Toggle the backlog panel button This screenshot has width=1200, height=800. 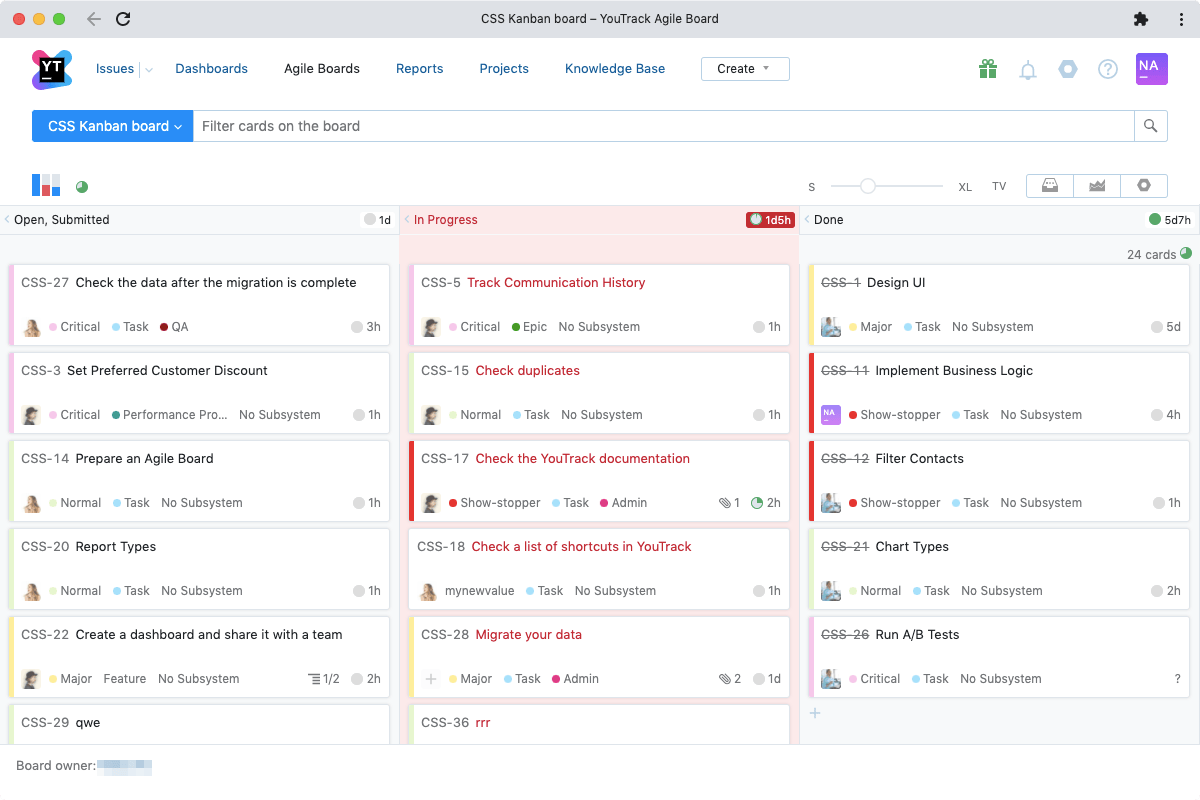pos(1050,186)
